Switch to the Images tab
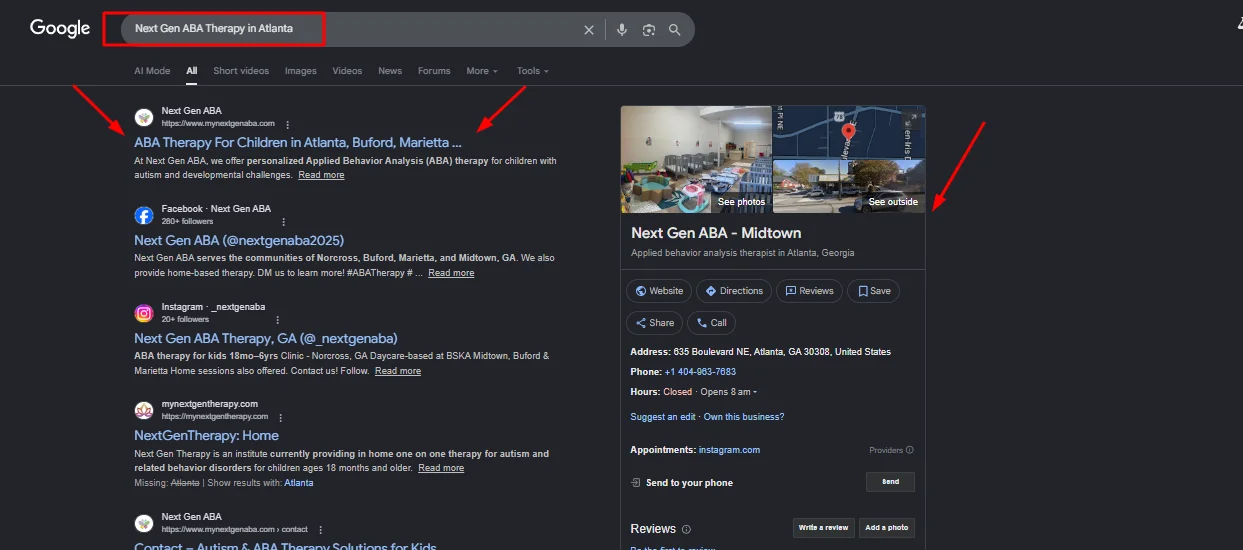Image resolution: width=1243 pixels, height=550 pixels. click(x=300, y=71)
